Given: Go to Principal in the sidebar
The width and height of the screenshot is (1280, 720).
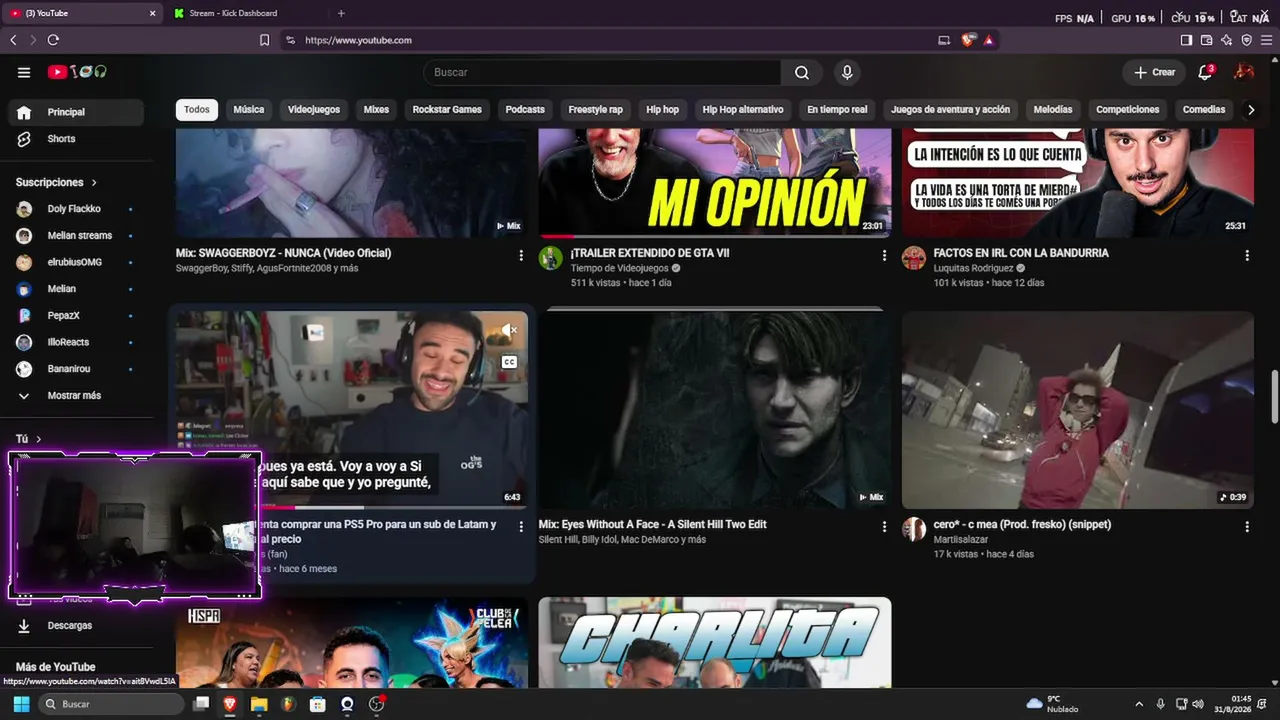Looking at the screenshot, I should (77, 112).
